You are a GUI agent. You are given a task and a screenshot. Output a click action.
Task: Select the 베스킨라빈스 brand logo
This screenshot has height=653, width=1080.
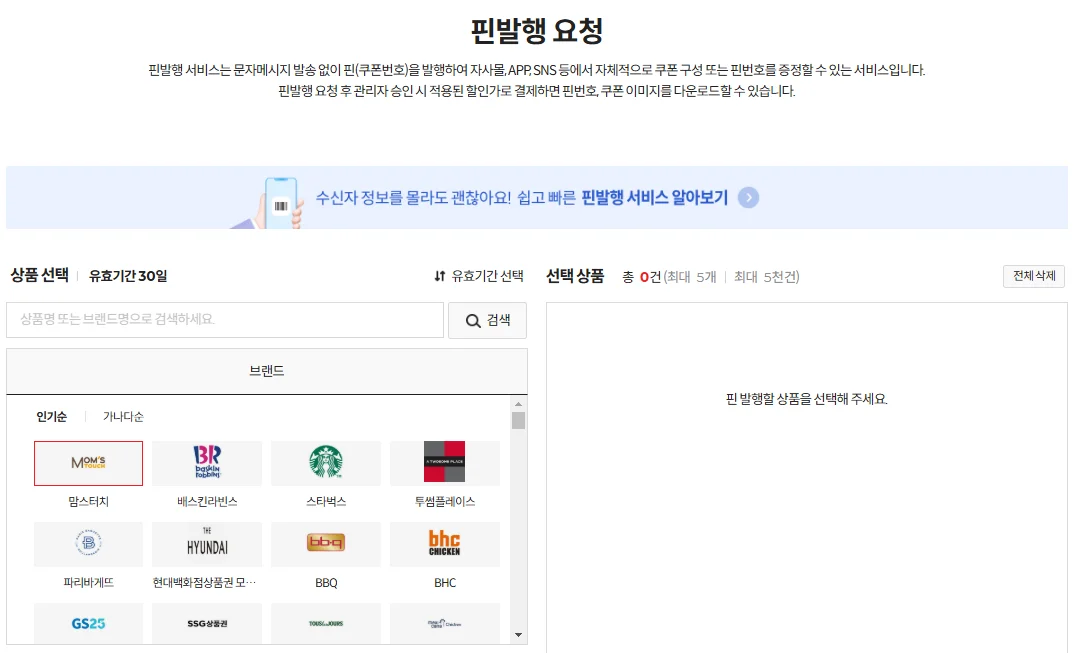(x=207, y=463)
